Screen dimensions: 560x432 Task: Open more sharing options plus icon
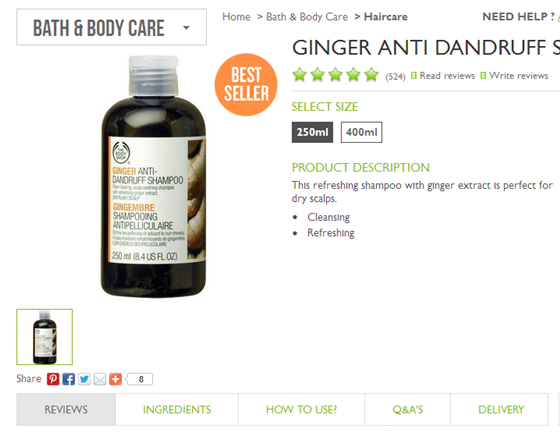click(115, 379)
